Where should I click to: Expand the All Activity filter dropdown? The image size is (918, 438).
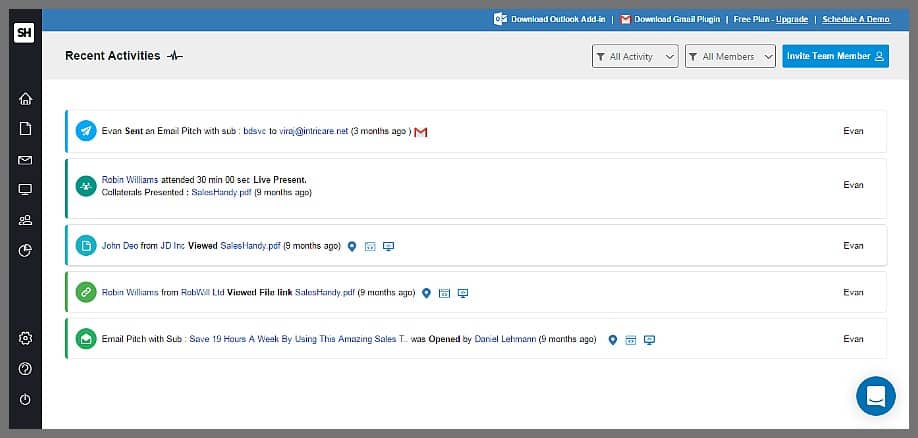(635, 57)
